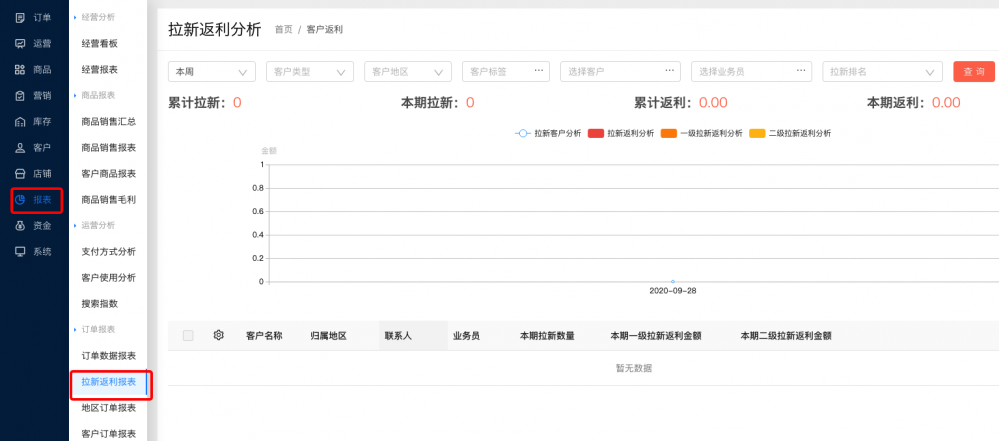Select 拉新返利报表 menu item

pos(108,382)
